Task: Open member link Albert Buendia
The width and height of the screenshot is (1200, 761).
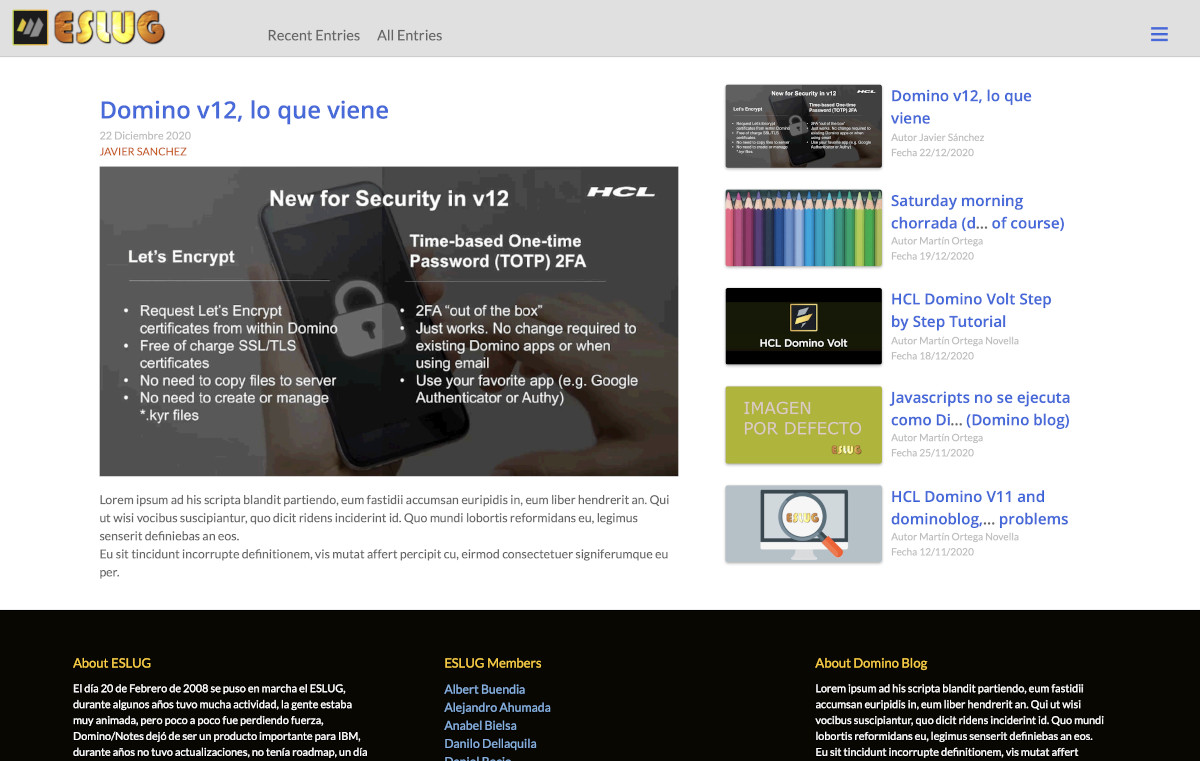Action: [x=484, y=689]
